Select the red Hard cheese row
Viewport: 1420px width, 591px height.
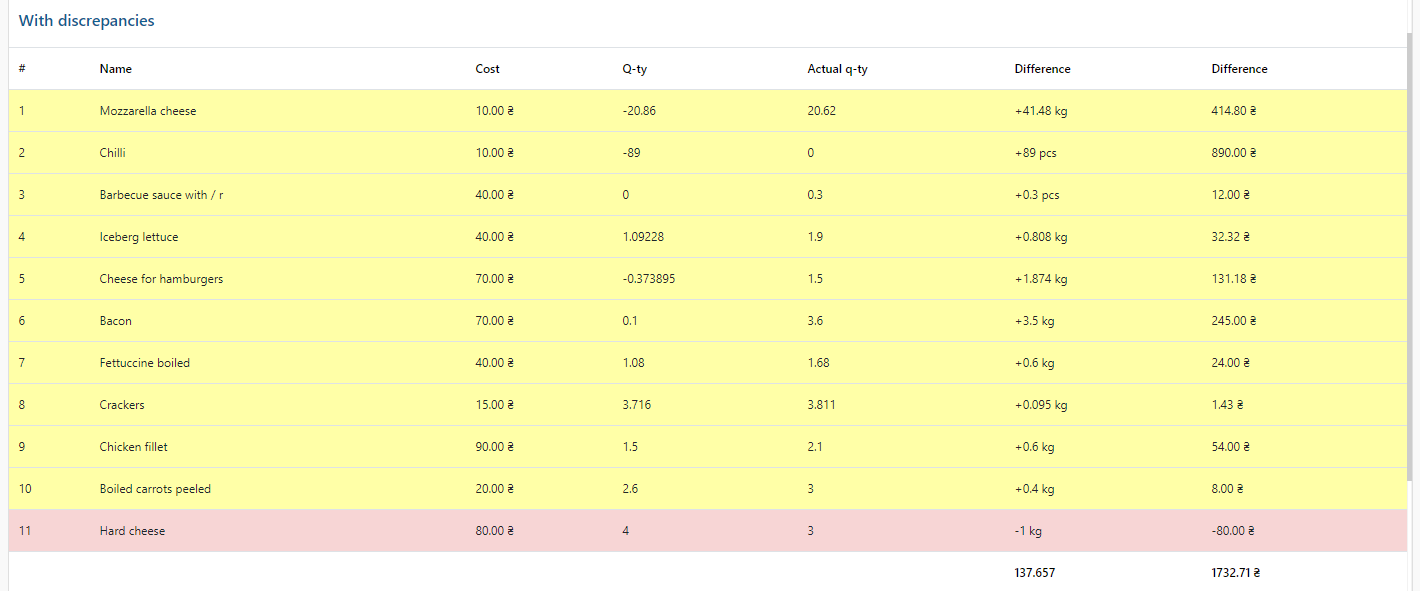click(x=132, y=531)
